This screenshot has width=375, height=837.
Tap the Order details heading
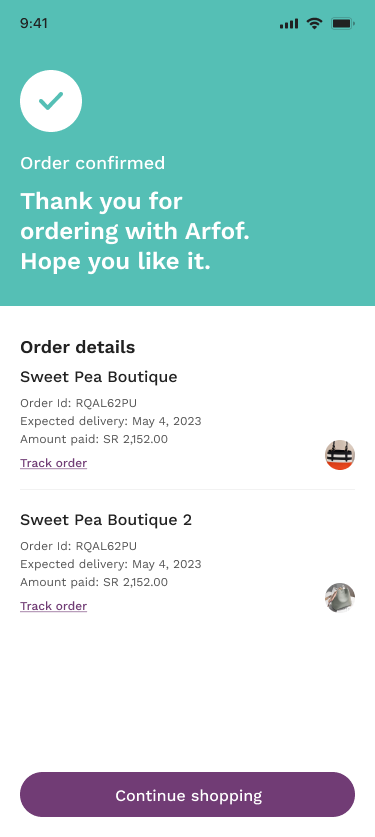(77, 348)
